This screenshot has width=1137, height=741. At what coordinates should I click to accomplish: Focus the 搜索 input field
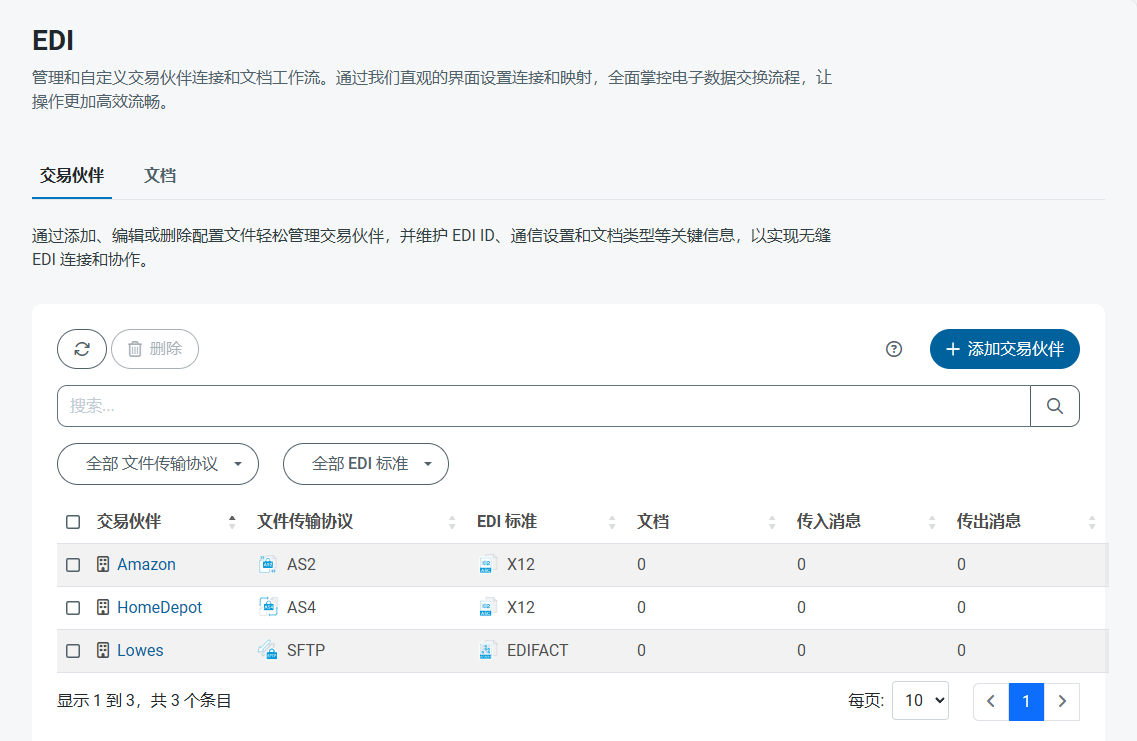(544, 406)
